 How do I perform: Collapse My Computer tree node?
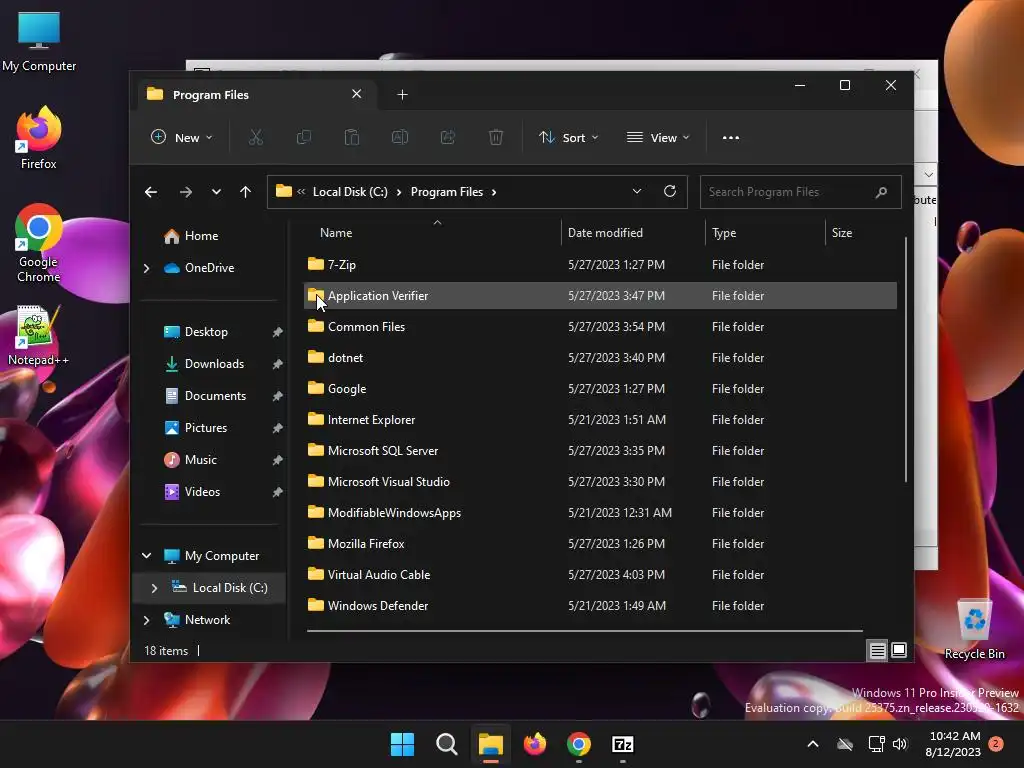point(146,556)
